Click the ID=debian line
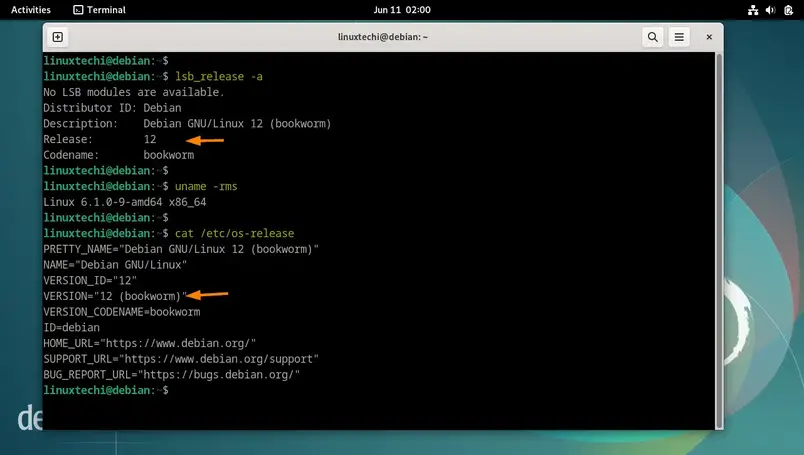The image size is (804, 455). 71,327
